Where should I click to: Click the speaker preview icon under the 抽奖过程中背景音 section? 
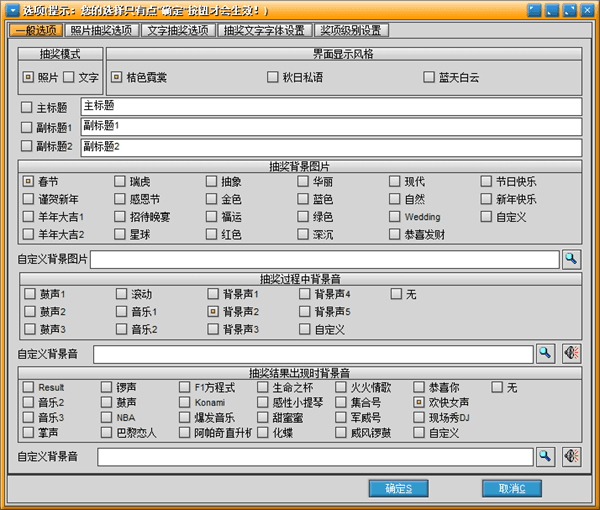[571, 353]
